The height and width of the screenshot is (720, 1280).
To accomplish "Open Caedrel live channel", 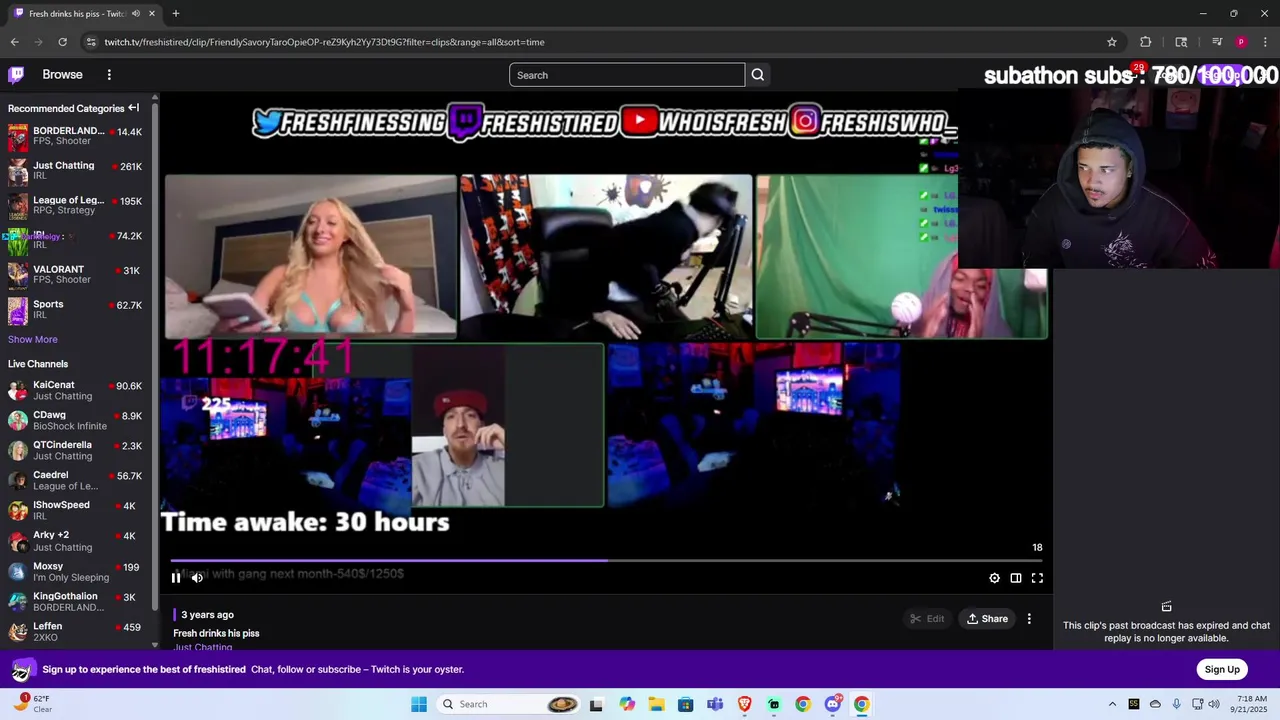I will tap(76, 481).
